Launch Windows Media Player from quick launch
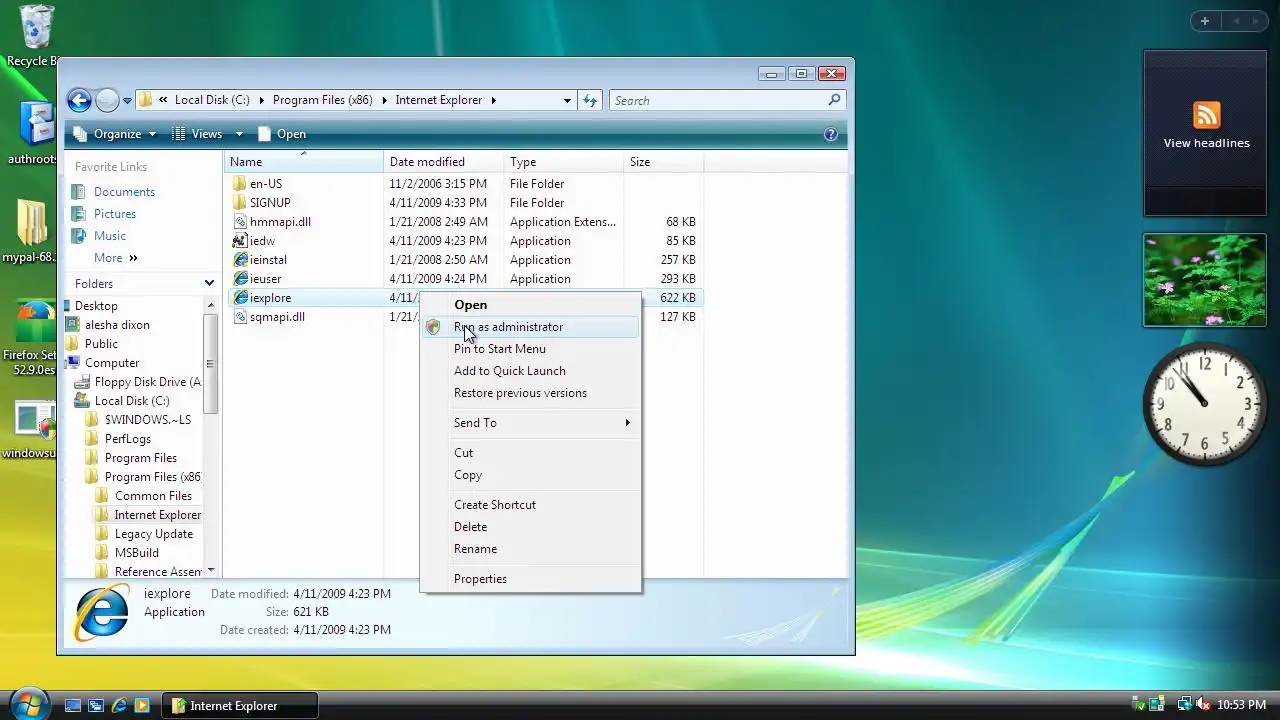The width and height of the screenshot is (1280, 720). tap(141, 706)
